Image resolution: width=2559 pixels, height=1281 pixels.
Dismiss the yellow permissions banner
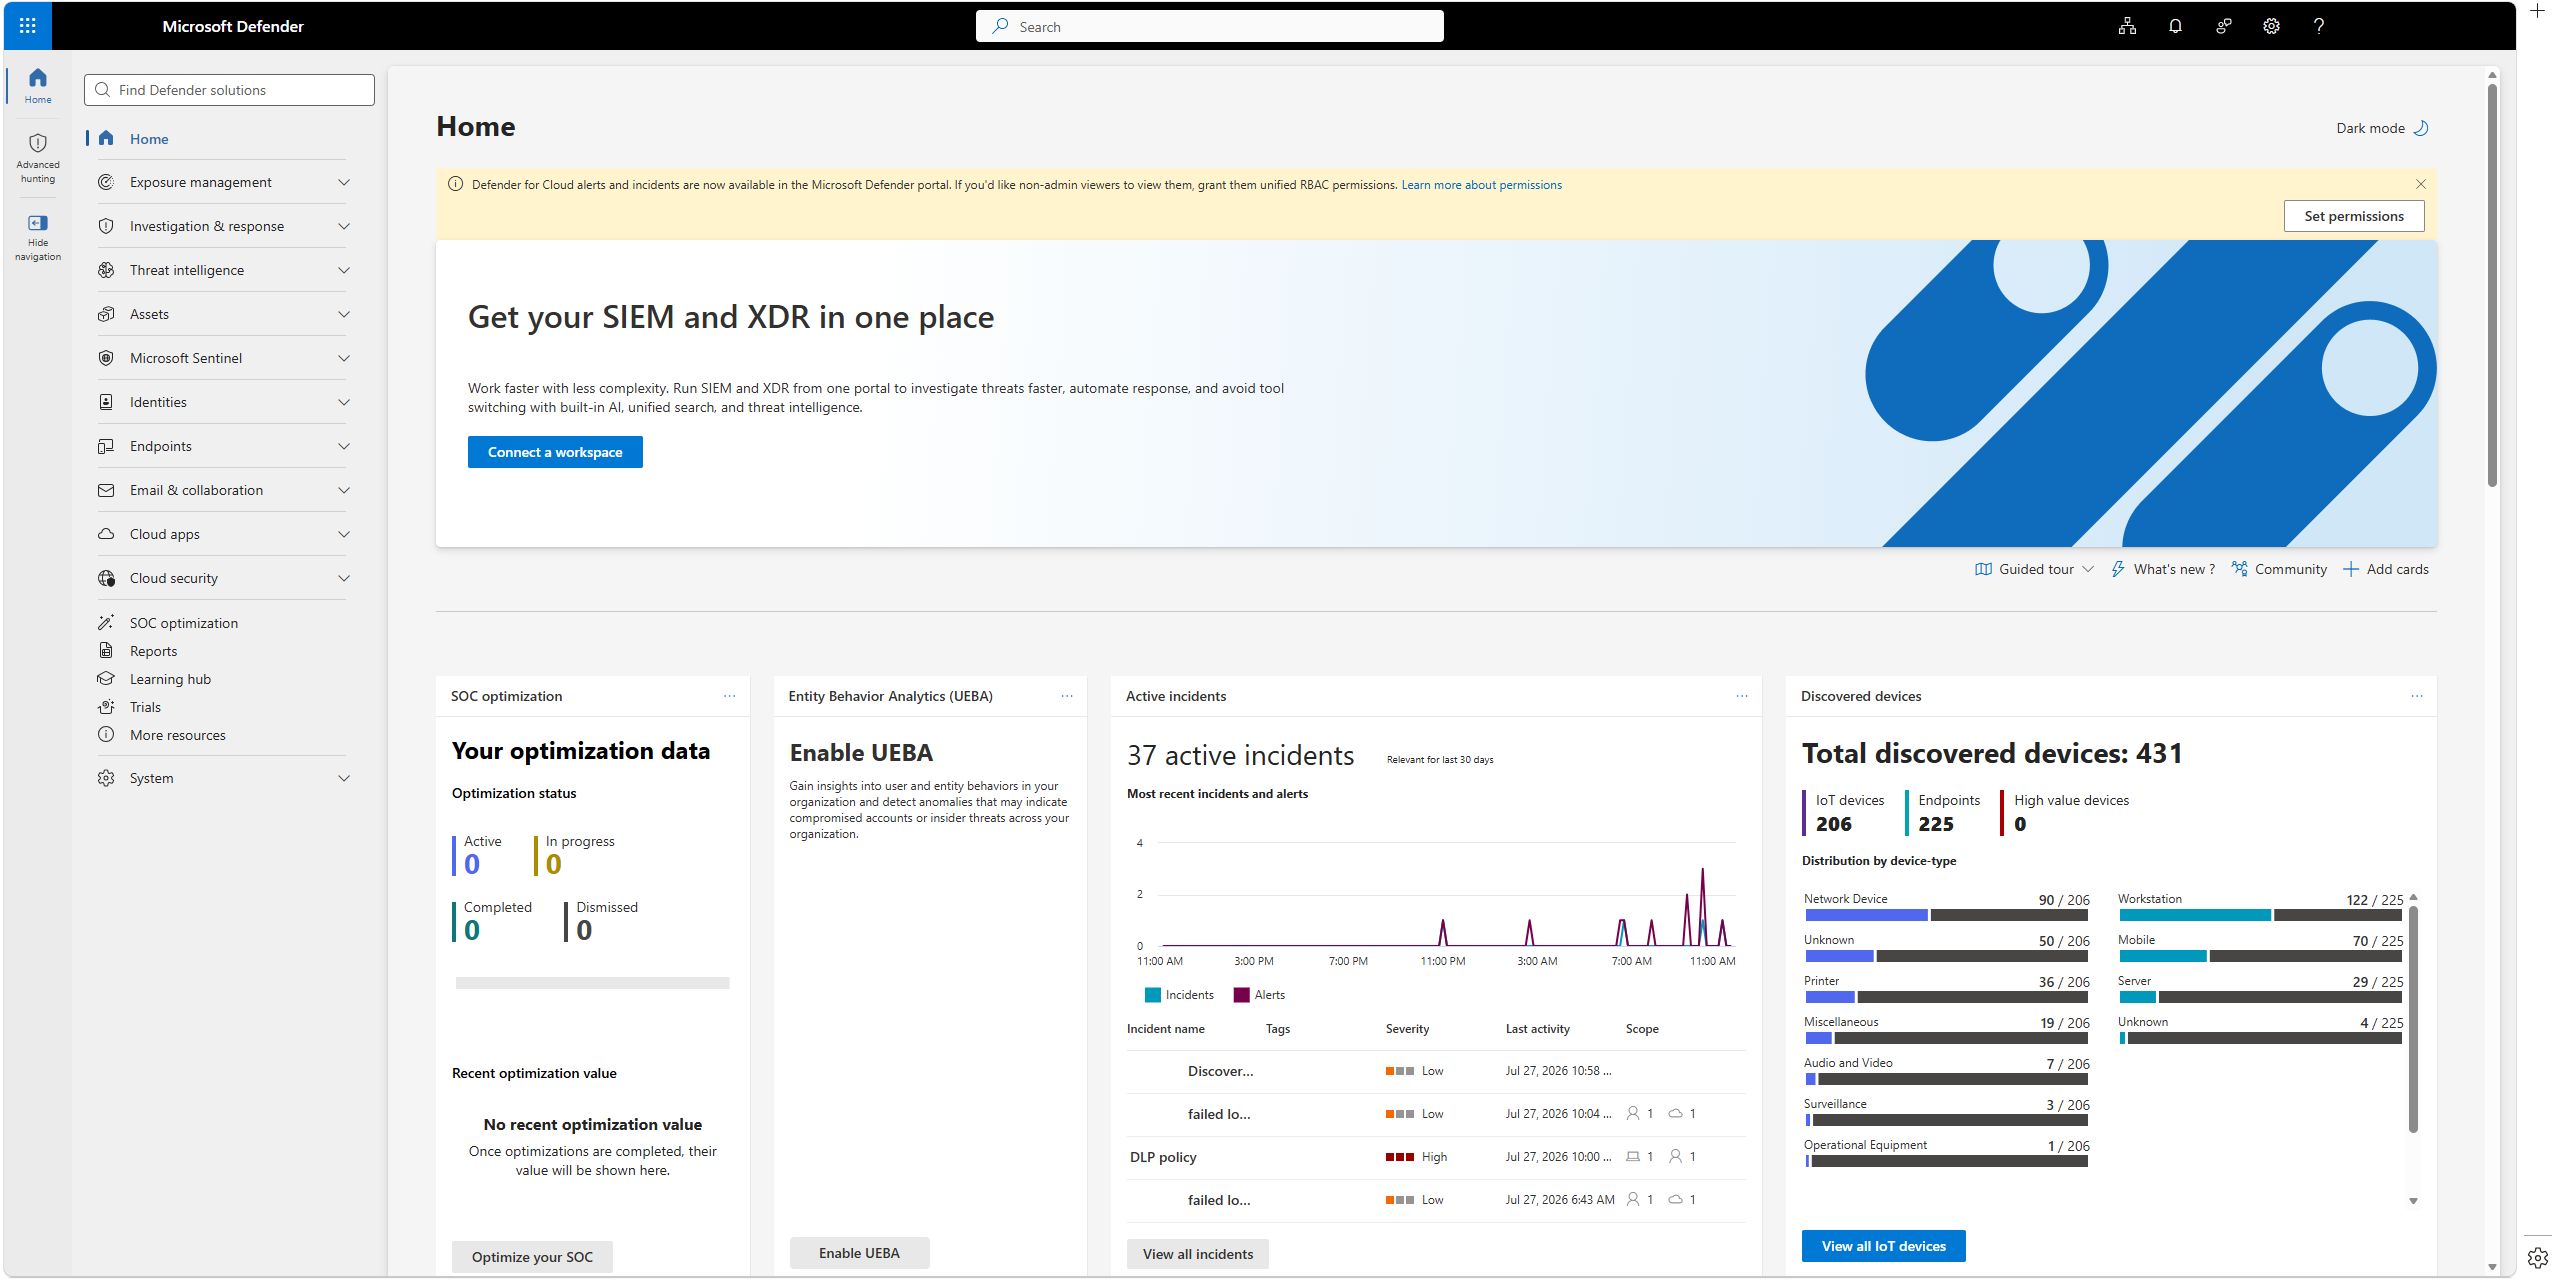[2421, 184]
